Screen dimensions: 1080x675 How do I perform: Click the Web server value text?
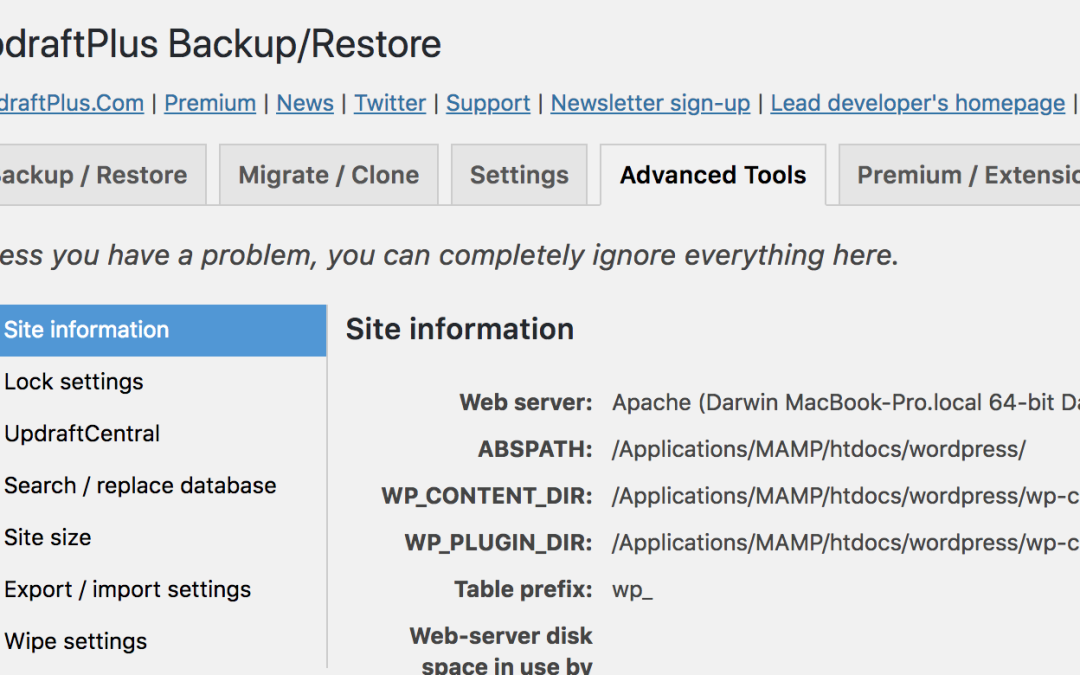click(846, 402)
